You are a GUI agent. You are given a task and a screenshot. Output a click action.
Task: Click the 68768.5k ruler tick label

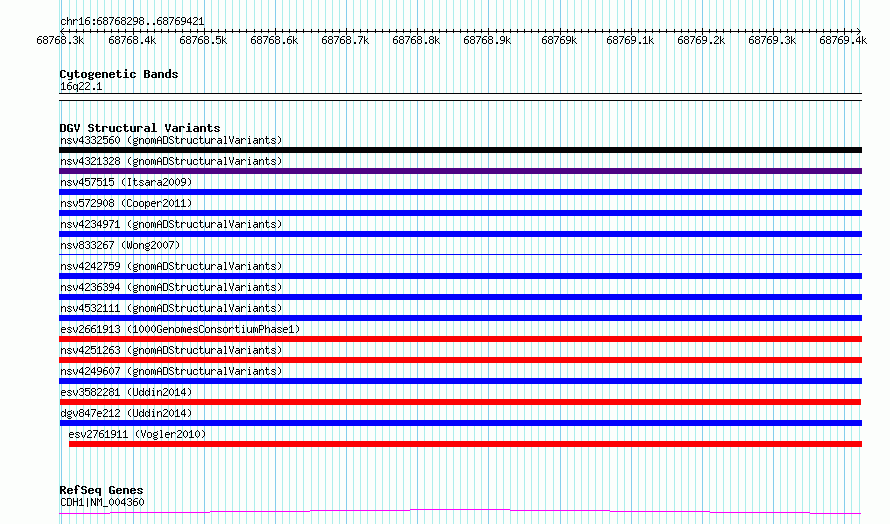[203, 40]
